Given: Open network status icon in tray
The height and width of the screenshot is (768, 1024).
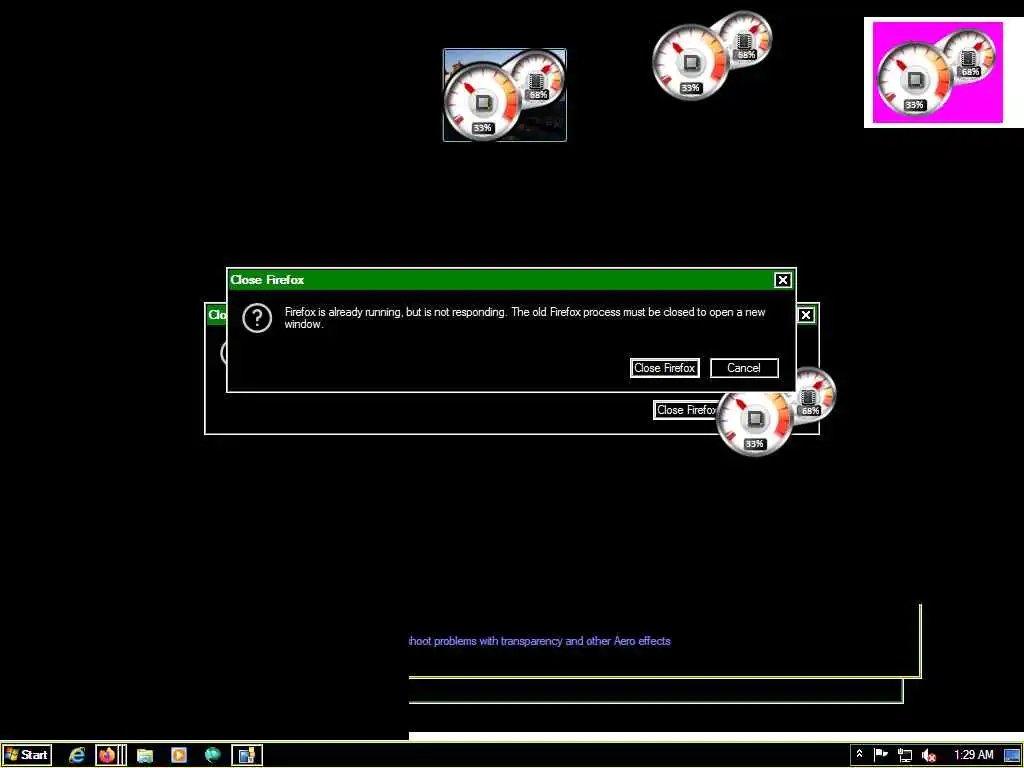Looking at the screenshot, I should (904, 756).
